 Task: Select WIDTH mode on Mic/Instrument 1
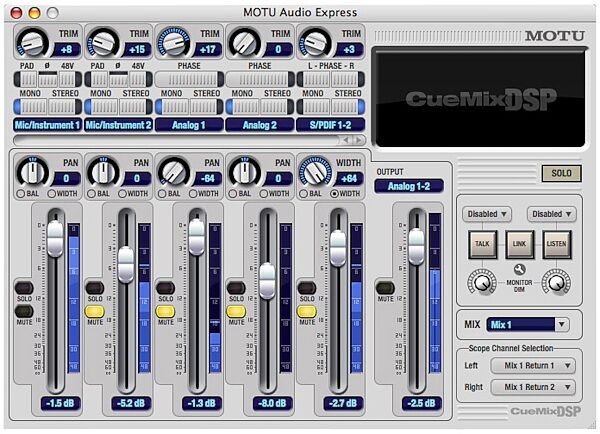click(x=52, y=194)
